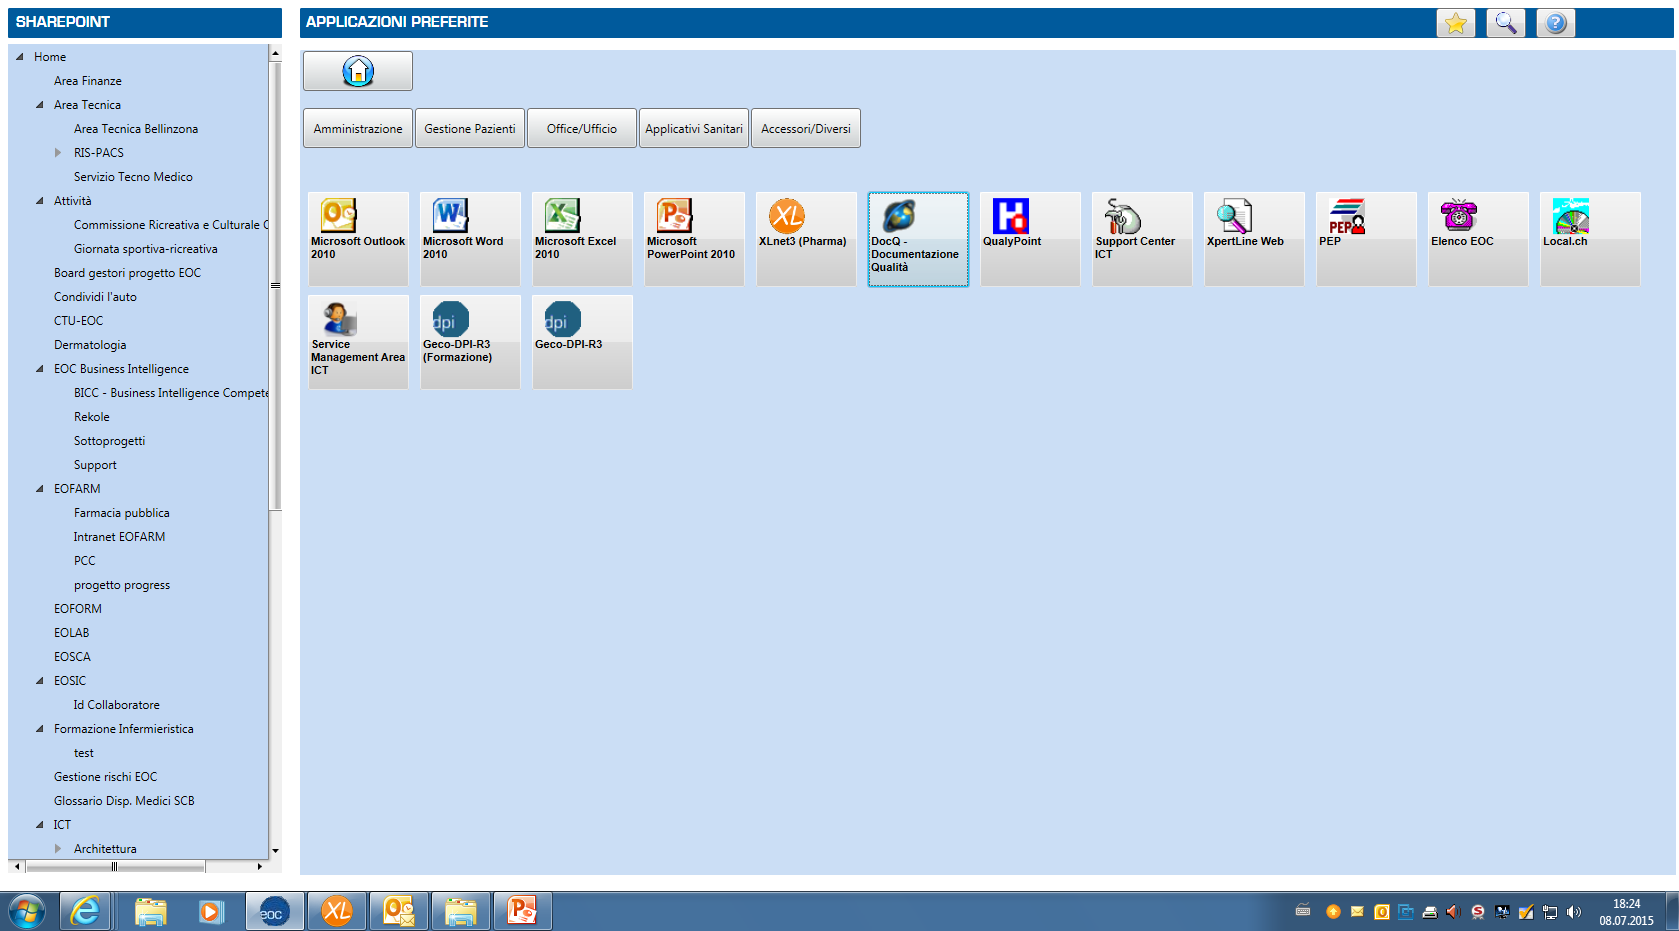Collapse Formazione Infermieristica node
This screenshot has height=931, width=1679.
point(40,729)
